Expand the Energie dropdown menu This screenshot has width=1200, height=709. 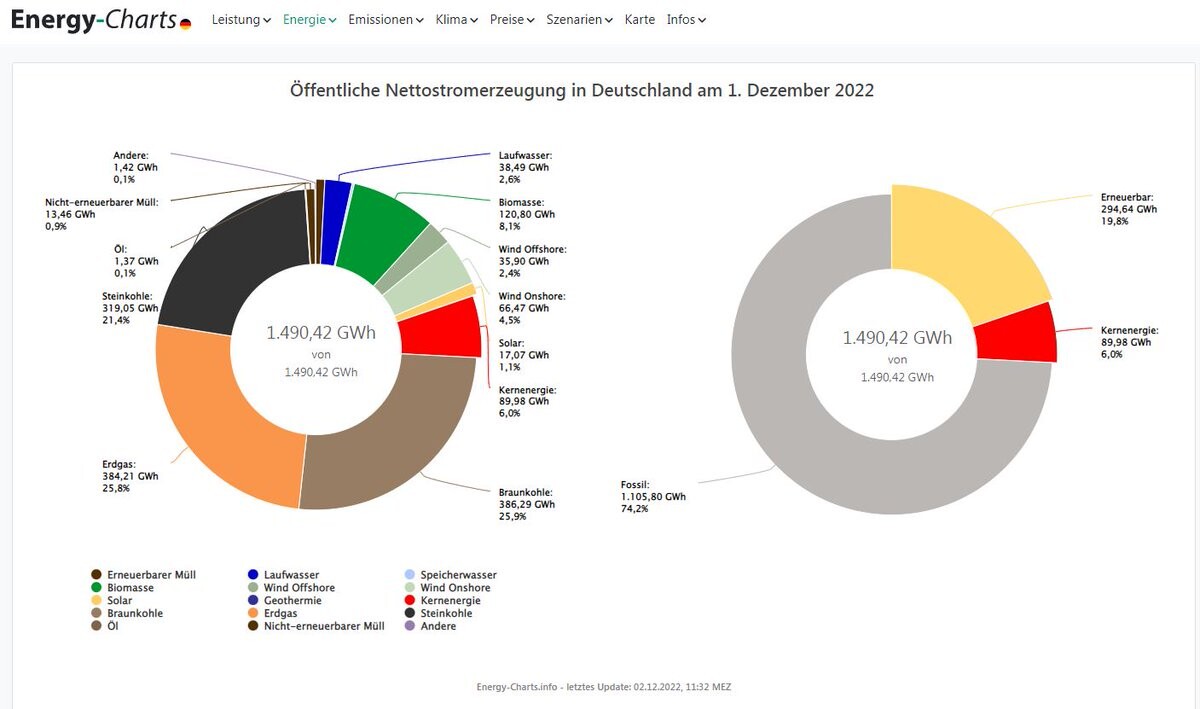point(309,20)
